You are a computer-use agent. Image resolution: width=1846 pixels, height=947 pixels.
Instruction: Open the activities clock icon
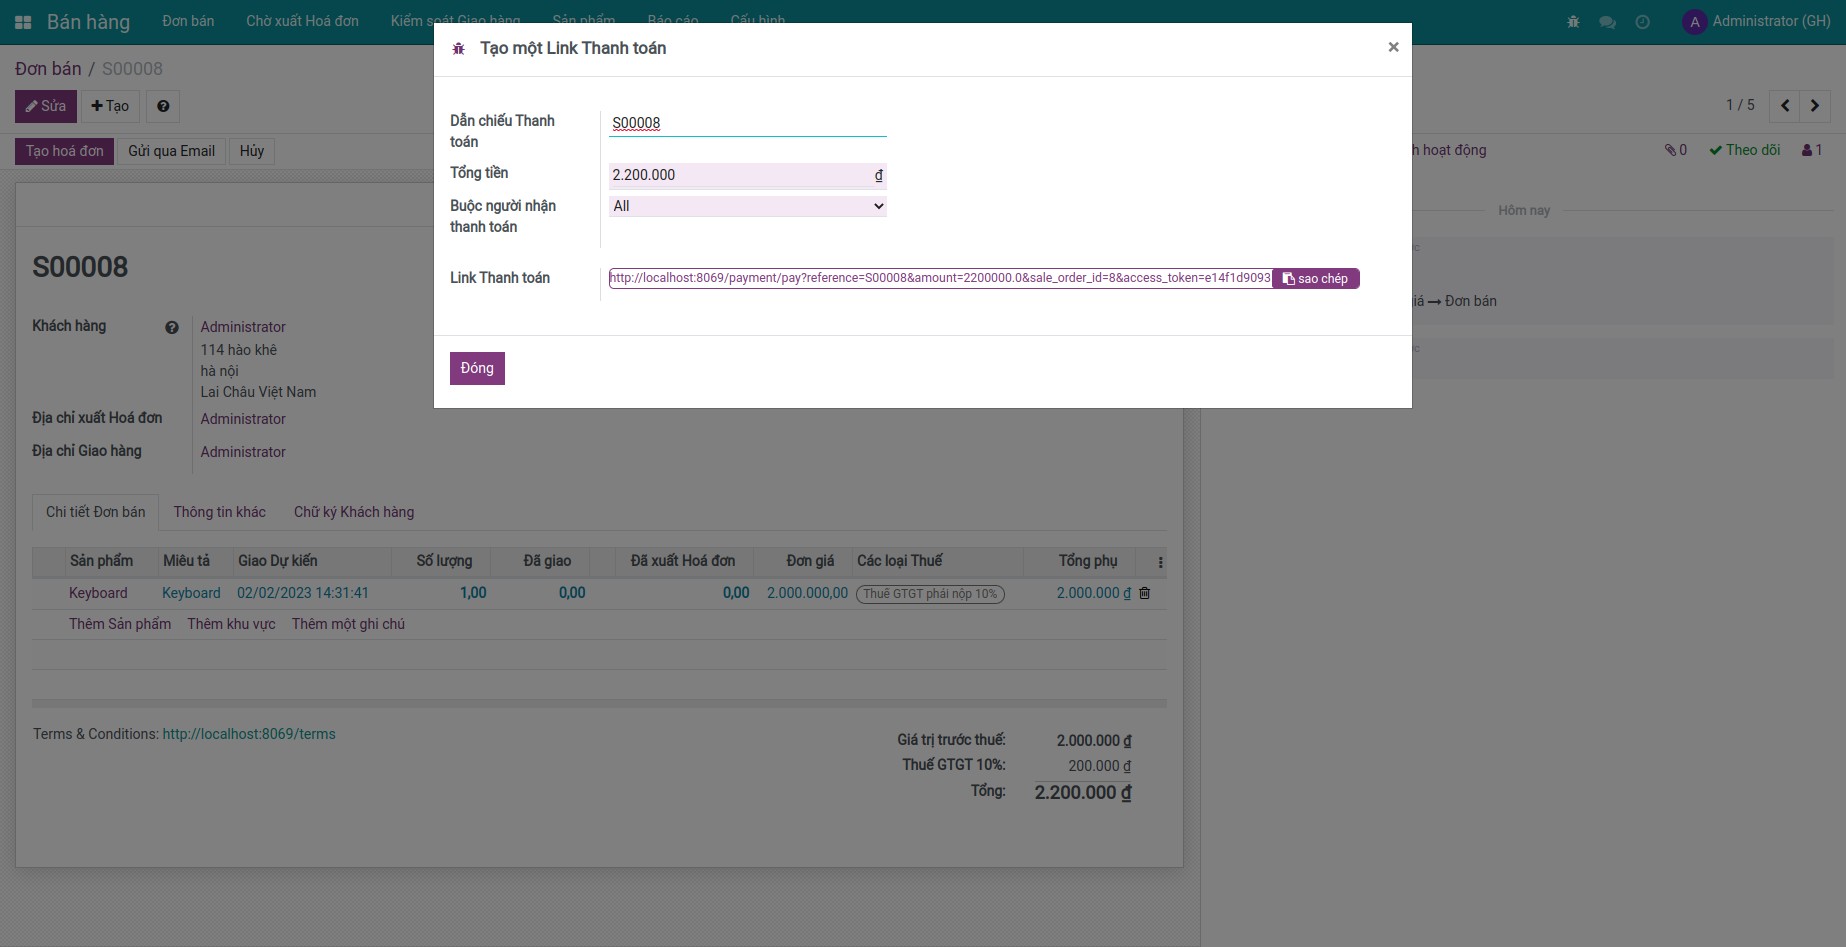(1642, 22)
